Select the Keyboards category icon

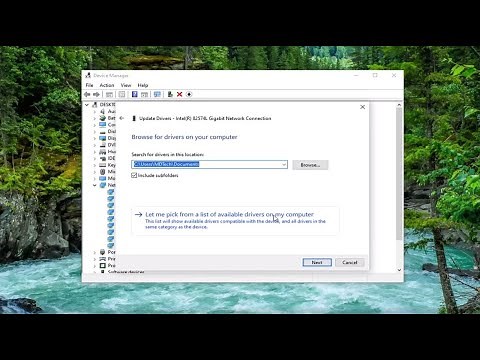pos(103,165)
